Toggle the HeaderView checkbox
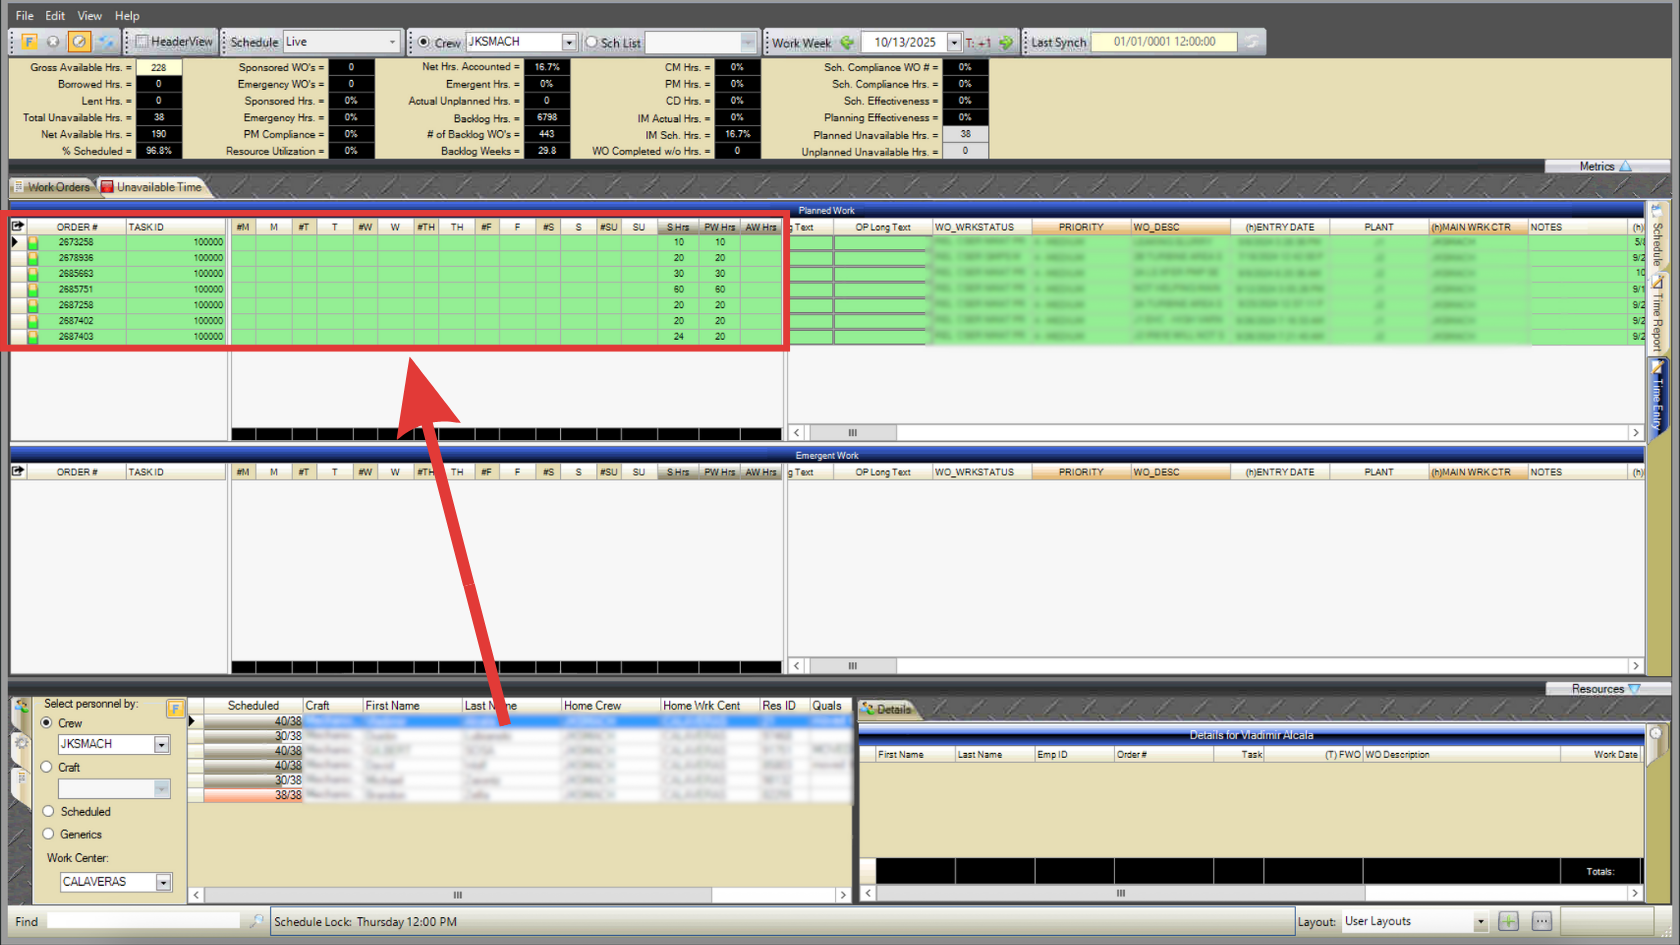Image resolution: width=1680 pixels, height=945 pixels. [142, 42]
